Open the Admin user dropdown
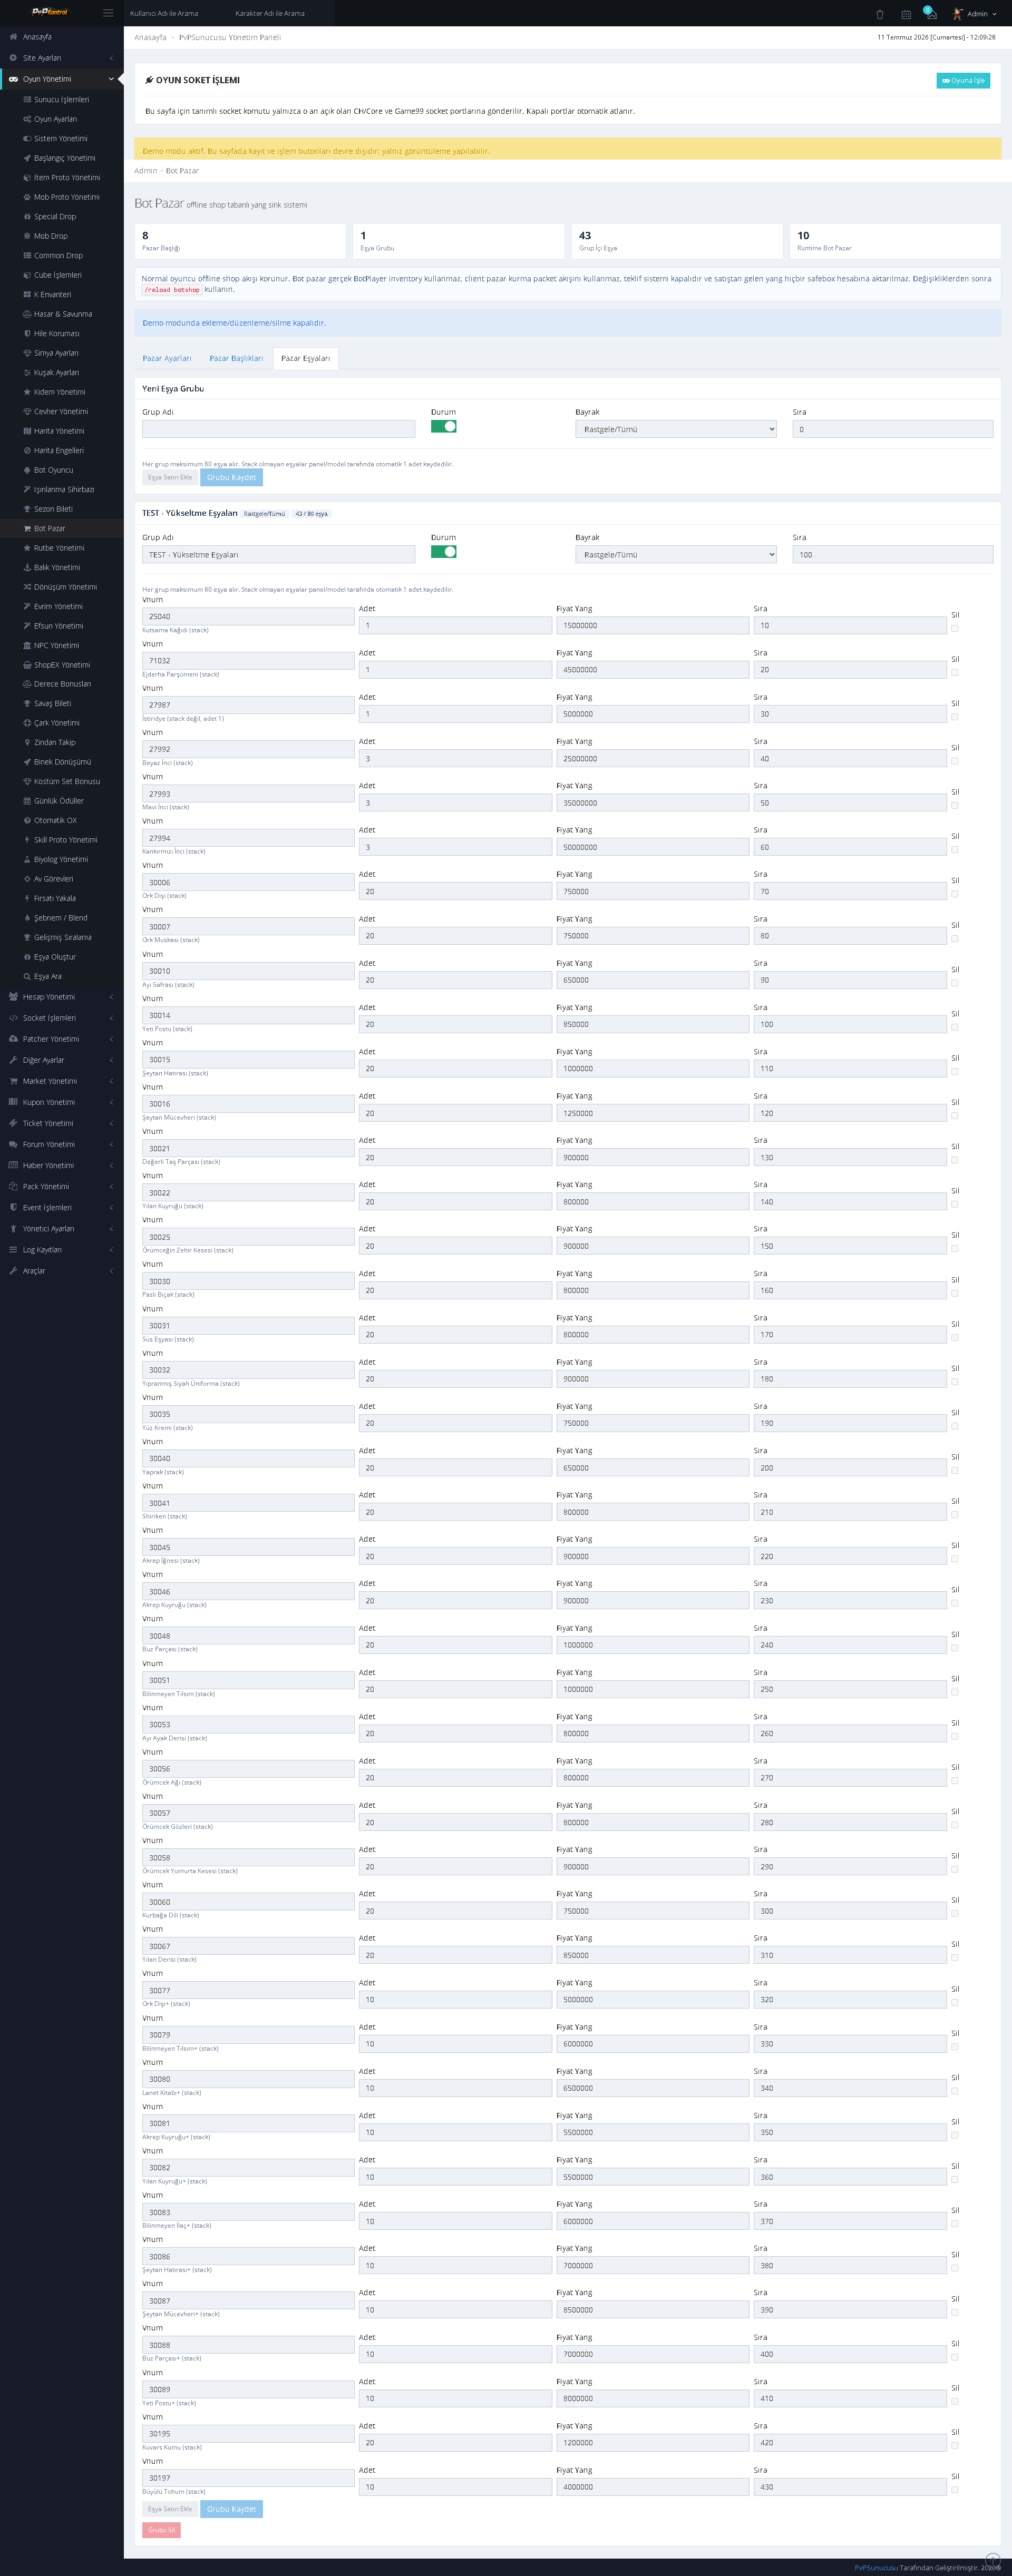The image size is (1012, 2576). (975, 14)
